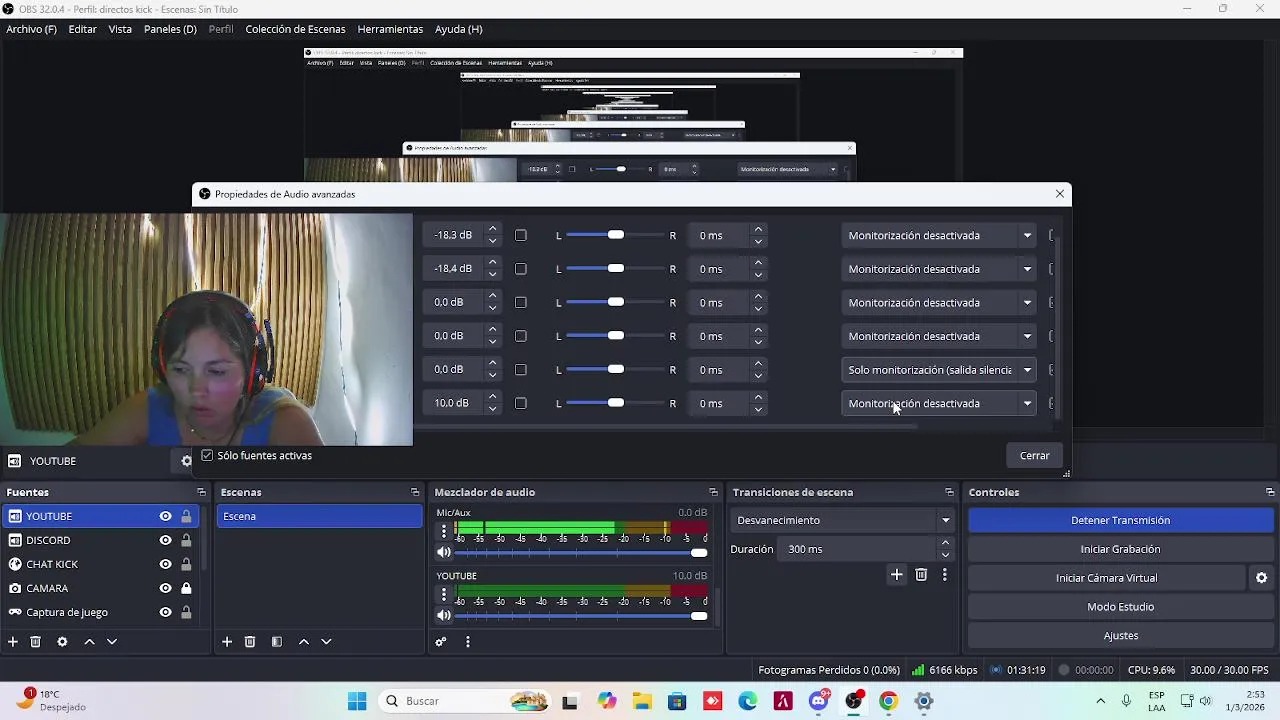This screenshot has height=720, width=1280.
Task: Select DISCORD source in Fuentes list
Action: 100,540
